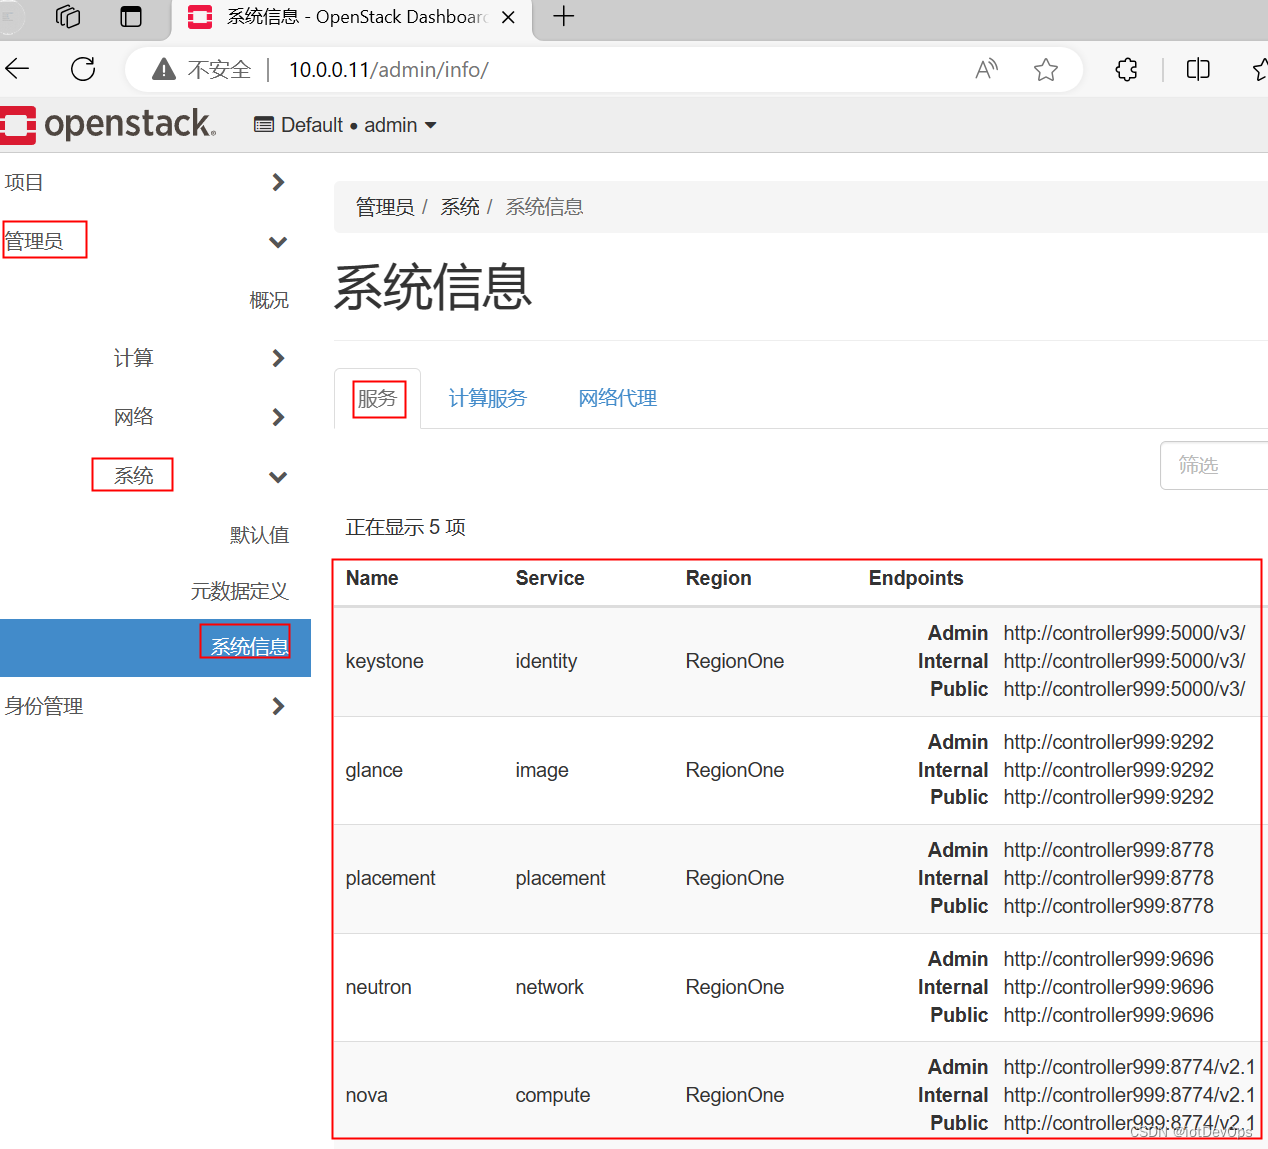Click the 正在显示 5 项 count text
The image size is (1268, 1149).
[405, 527]
